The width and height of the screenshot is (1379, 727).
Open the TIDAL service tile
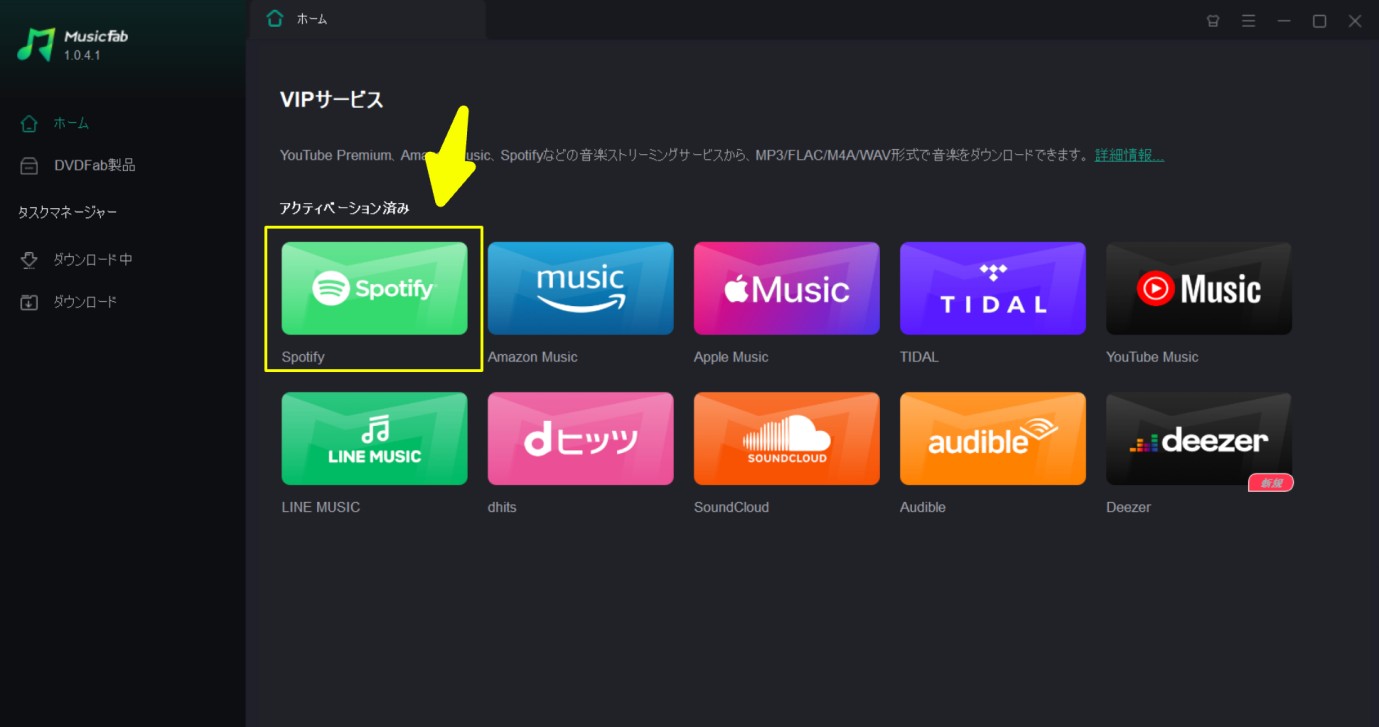(x=992, y=289)
